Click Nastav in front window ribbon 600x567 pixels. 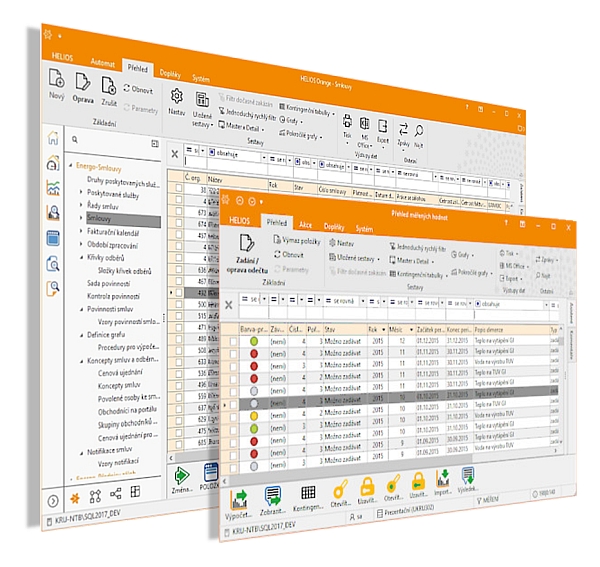pos(342,243)
